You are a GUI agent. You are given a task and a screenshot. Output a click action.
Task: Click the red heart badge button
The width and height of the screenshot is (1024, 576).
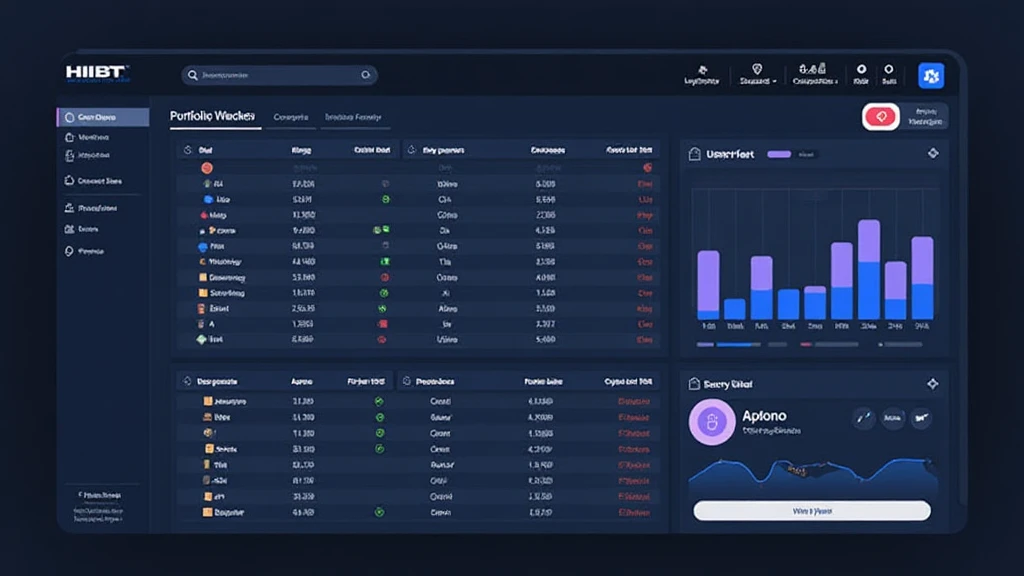881,117
